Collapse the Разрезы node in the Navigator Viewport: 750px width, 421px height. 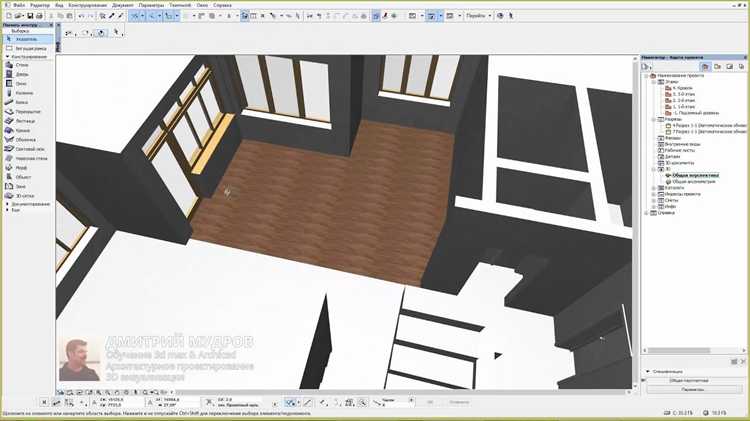(x=654, y=119)
